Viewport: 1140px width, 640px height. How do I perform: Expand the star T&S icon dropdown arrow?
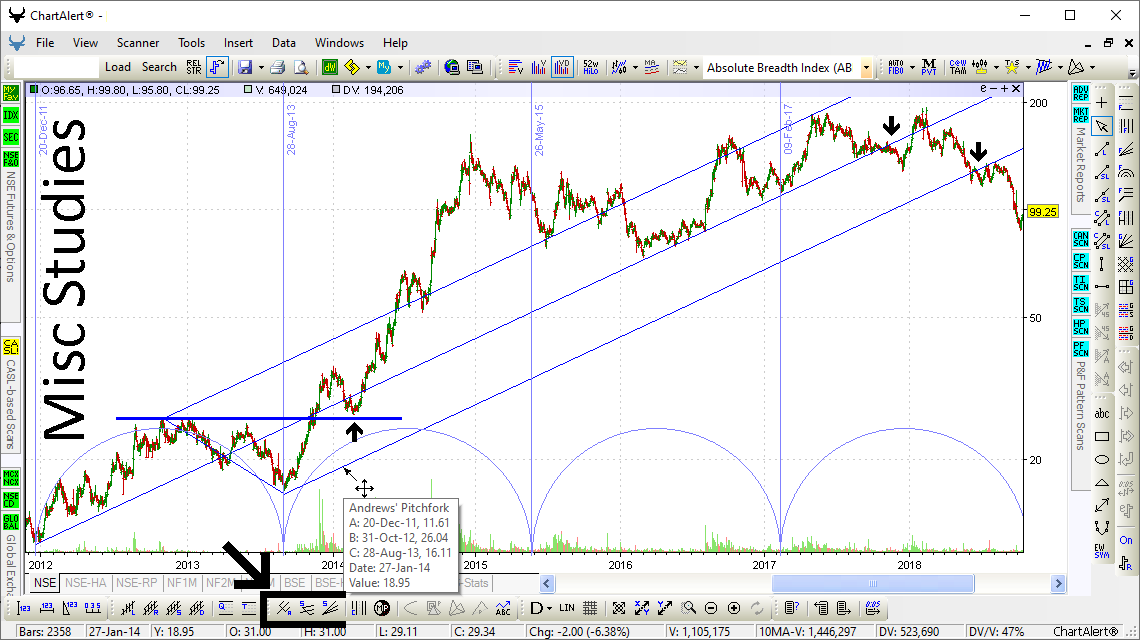pyautogui.click(x=1027, y=68)
